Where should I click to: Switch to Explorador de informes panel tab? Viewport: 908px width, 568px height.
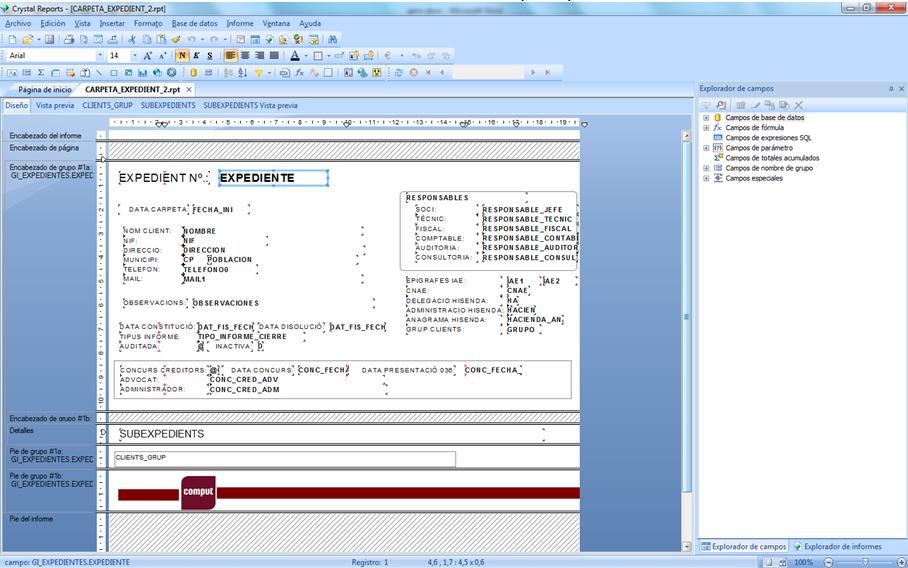point(837,547)
